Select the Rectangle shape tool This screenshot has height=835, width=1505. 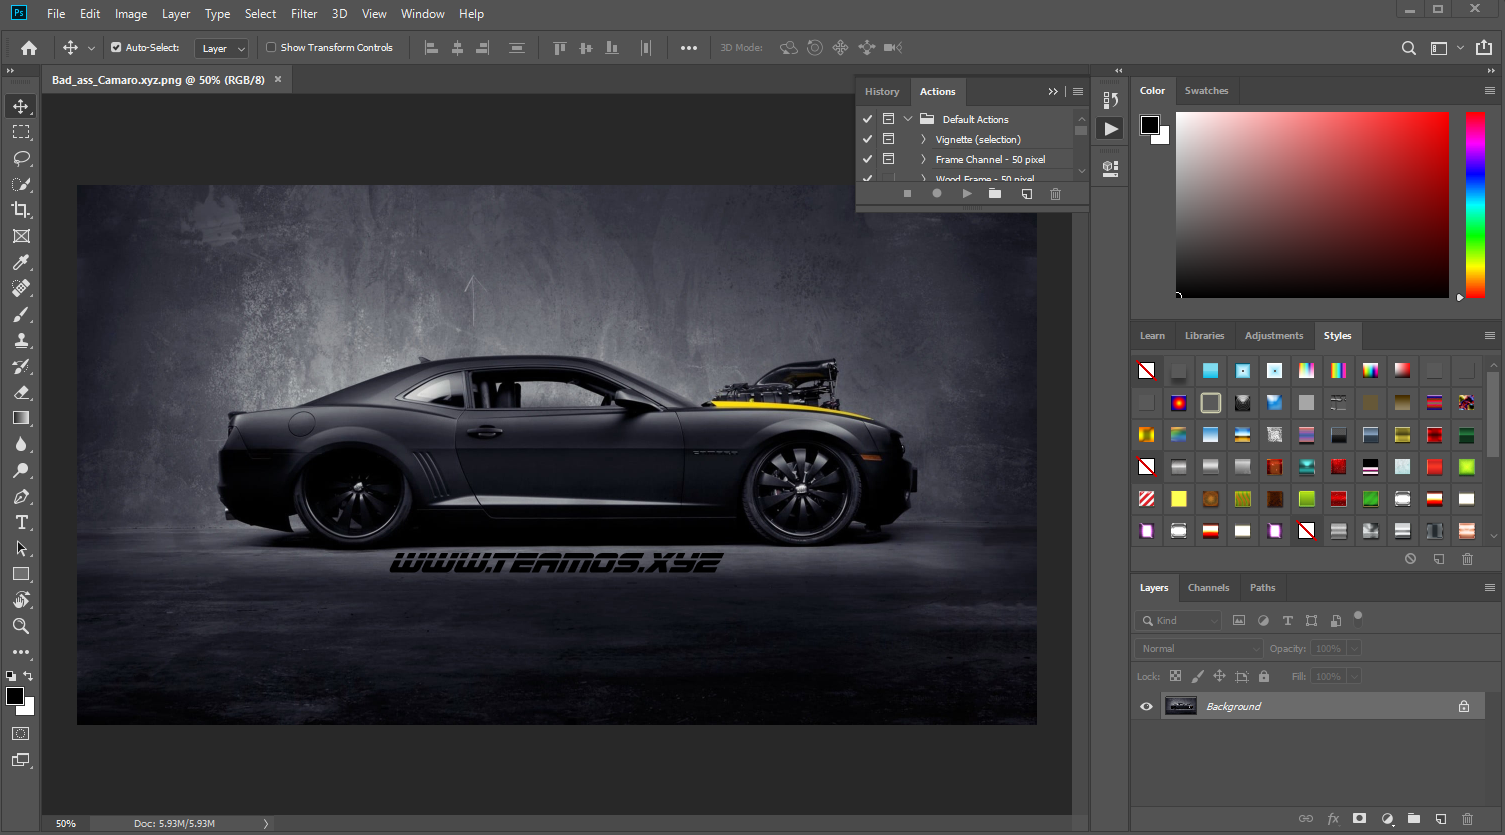point(21,574)
